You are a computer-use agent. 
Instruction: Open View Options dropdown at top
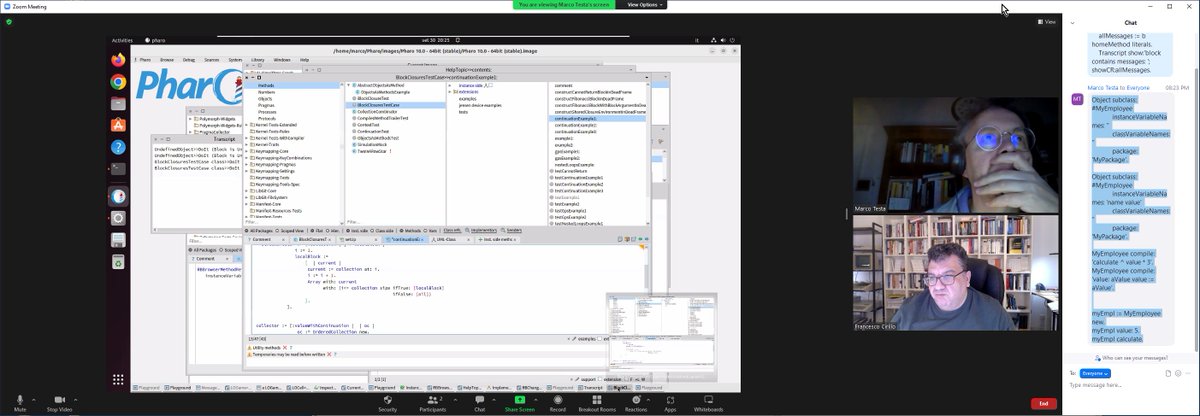pyautogui.click(x=642, y=5)
